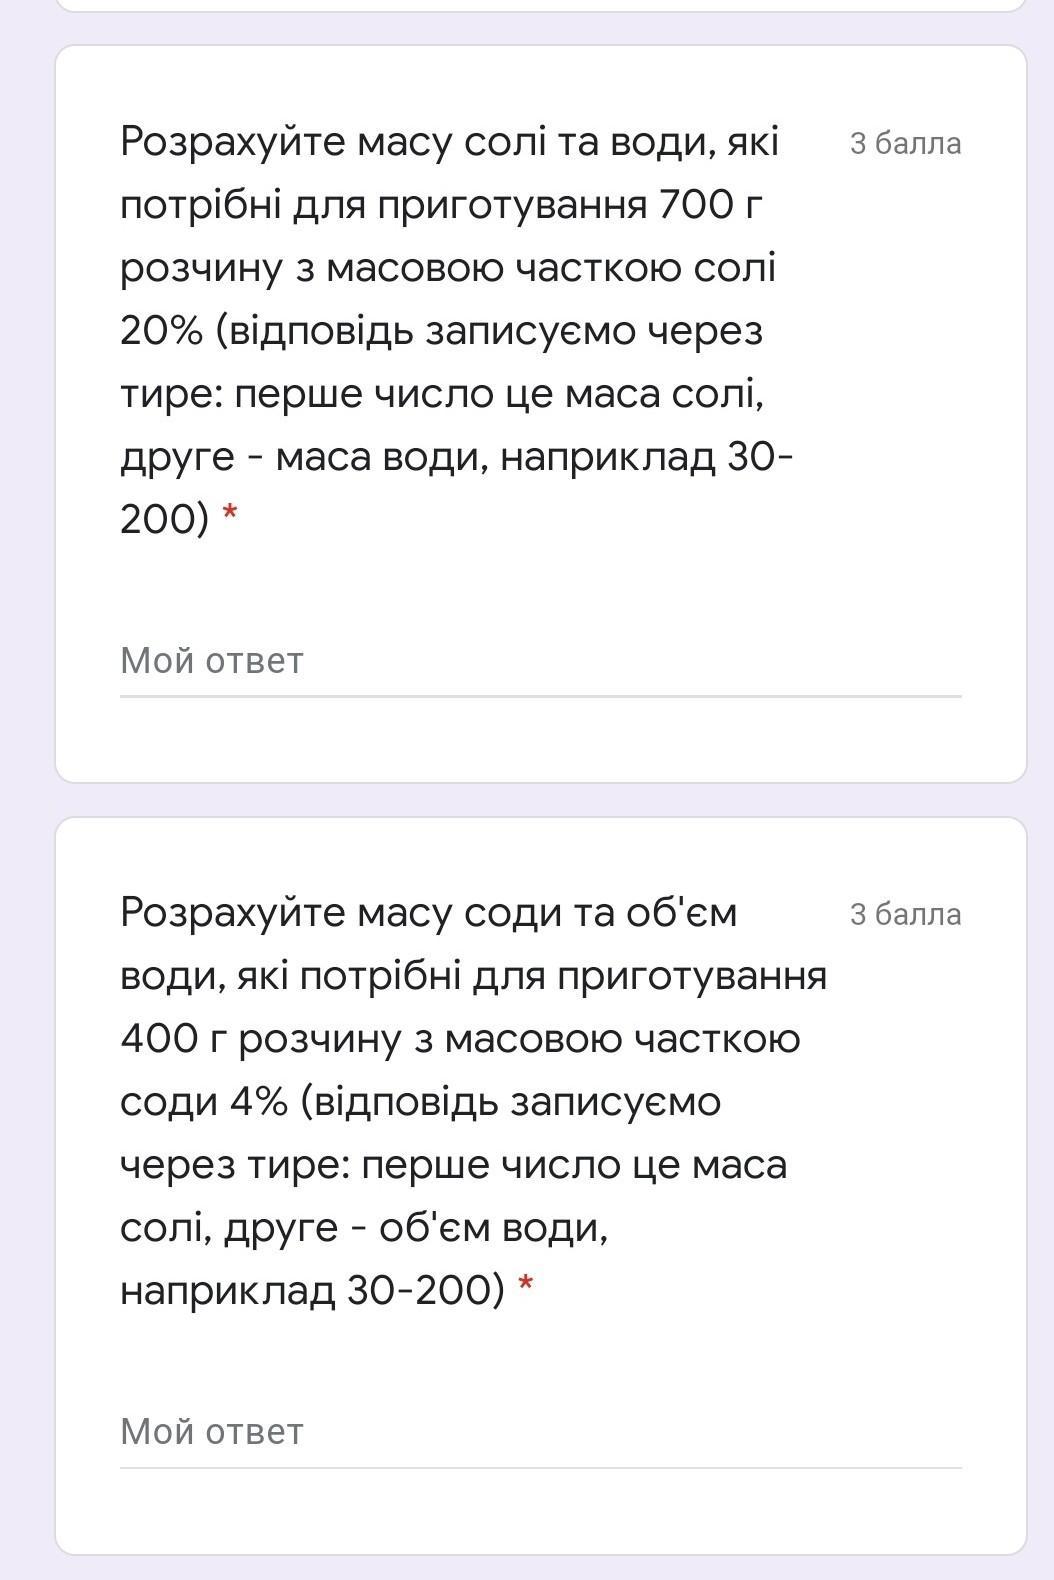Screen dimensions: 1054x1580
Task: Focus the answer field for the soda question
Action: 540,1432
